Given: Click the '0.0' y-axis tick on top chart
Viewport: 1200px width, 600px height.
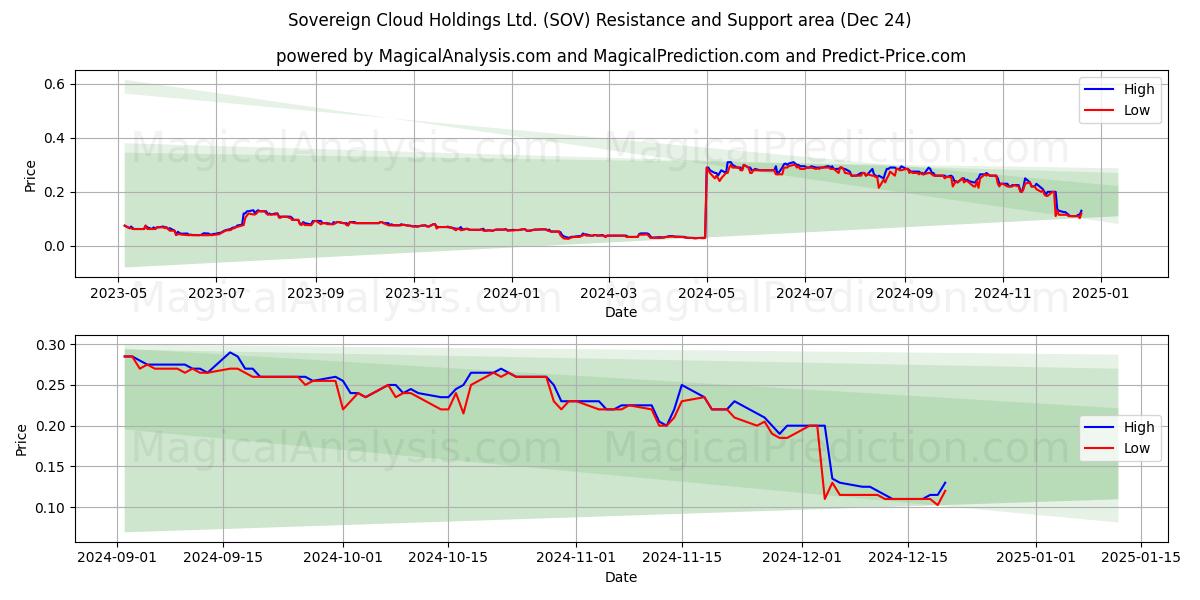Looking at the screenshot, I should click(53, 246).
